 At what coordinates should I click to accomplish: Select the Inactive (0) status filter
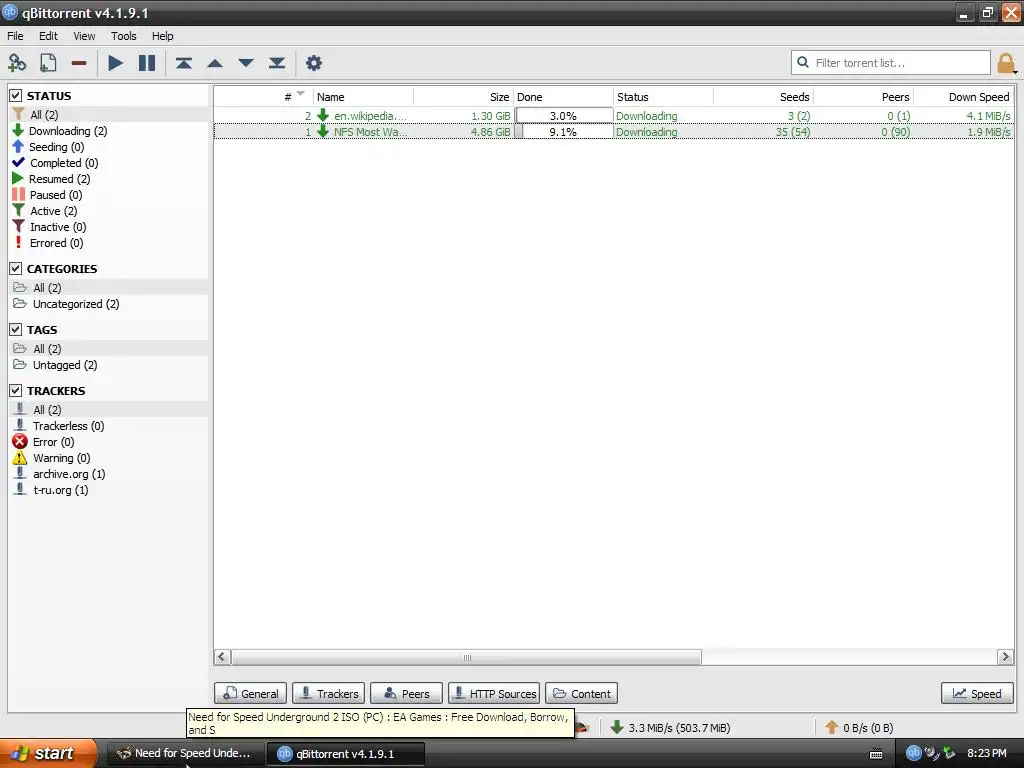[58, 227]
